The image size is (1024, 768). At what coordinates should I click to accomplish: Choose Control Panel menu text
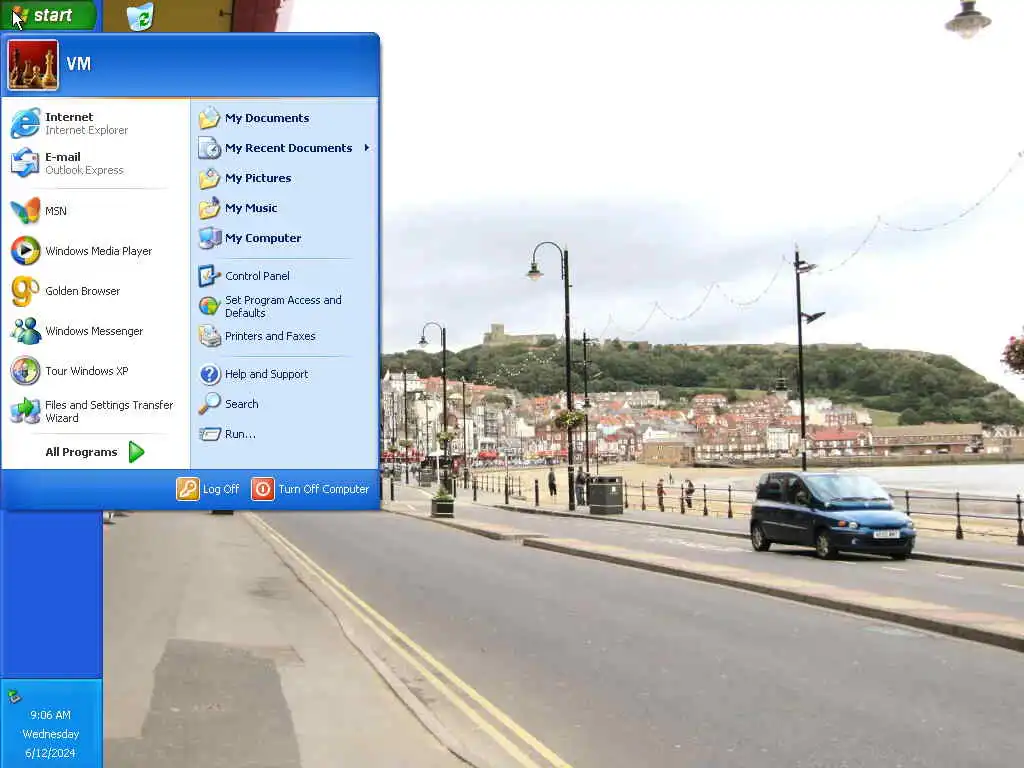(x=257, y=276)
